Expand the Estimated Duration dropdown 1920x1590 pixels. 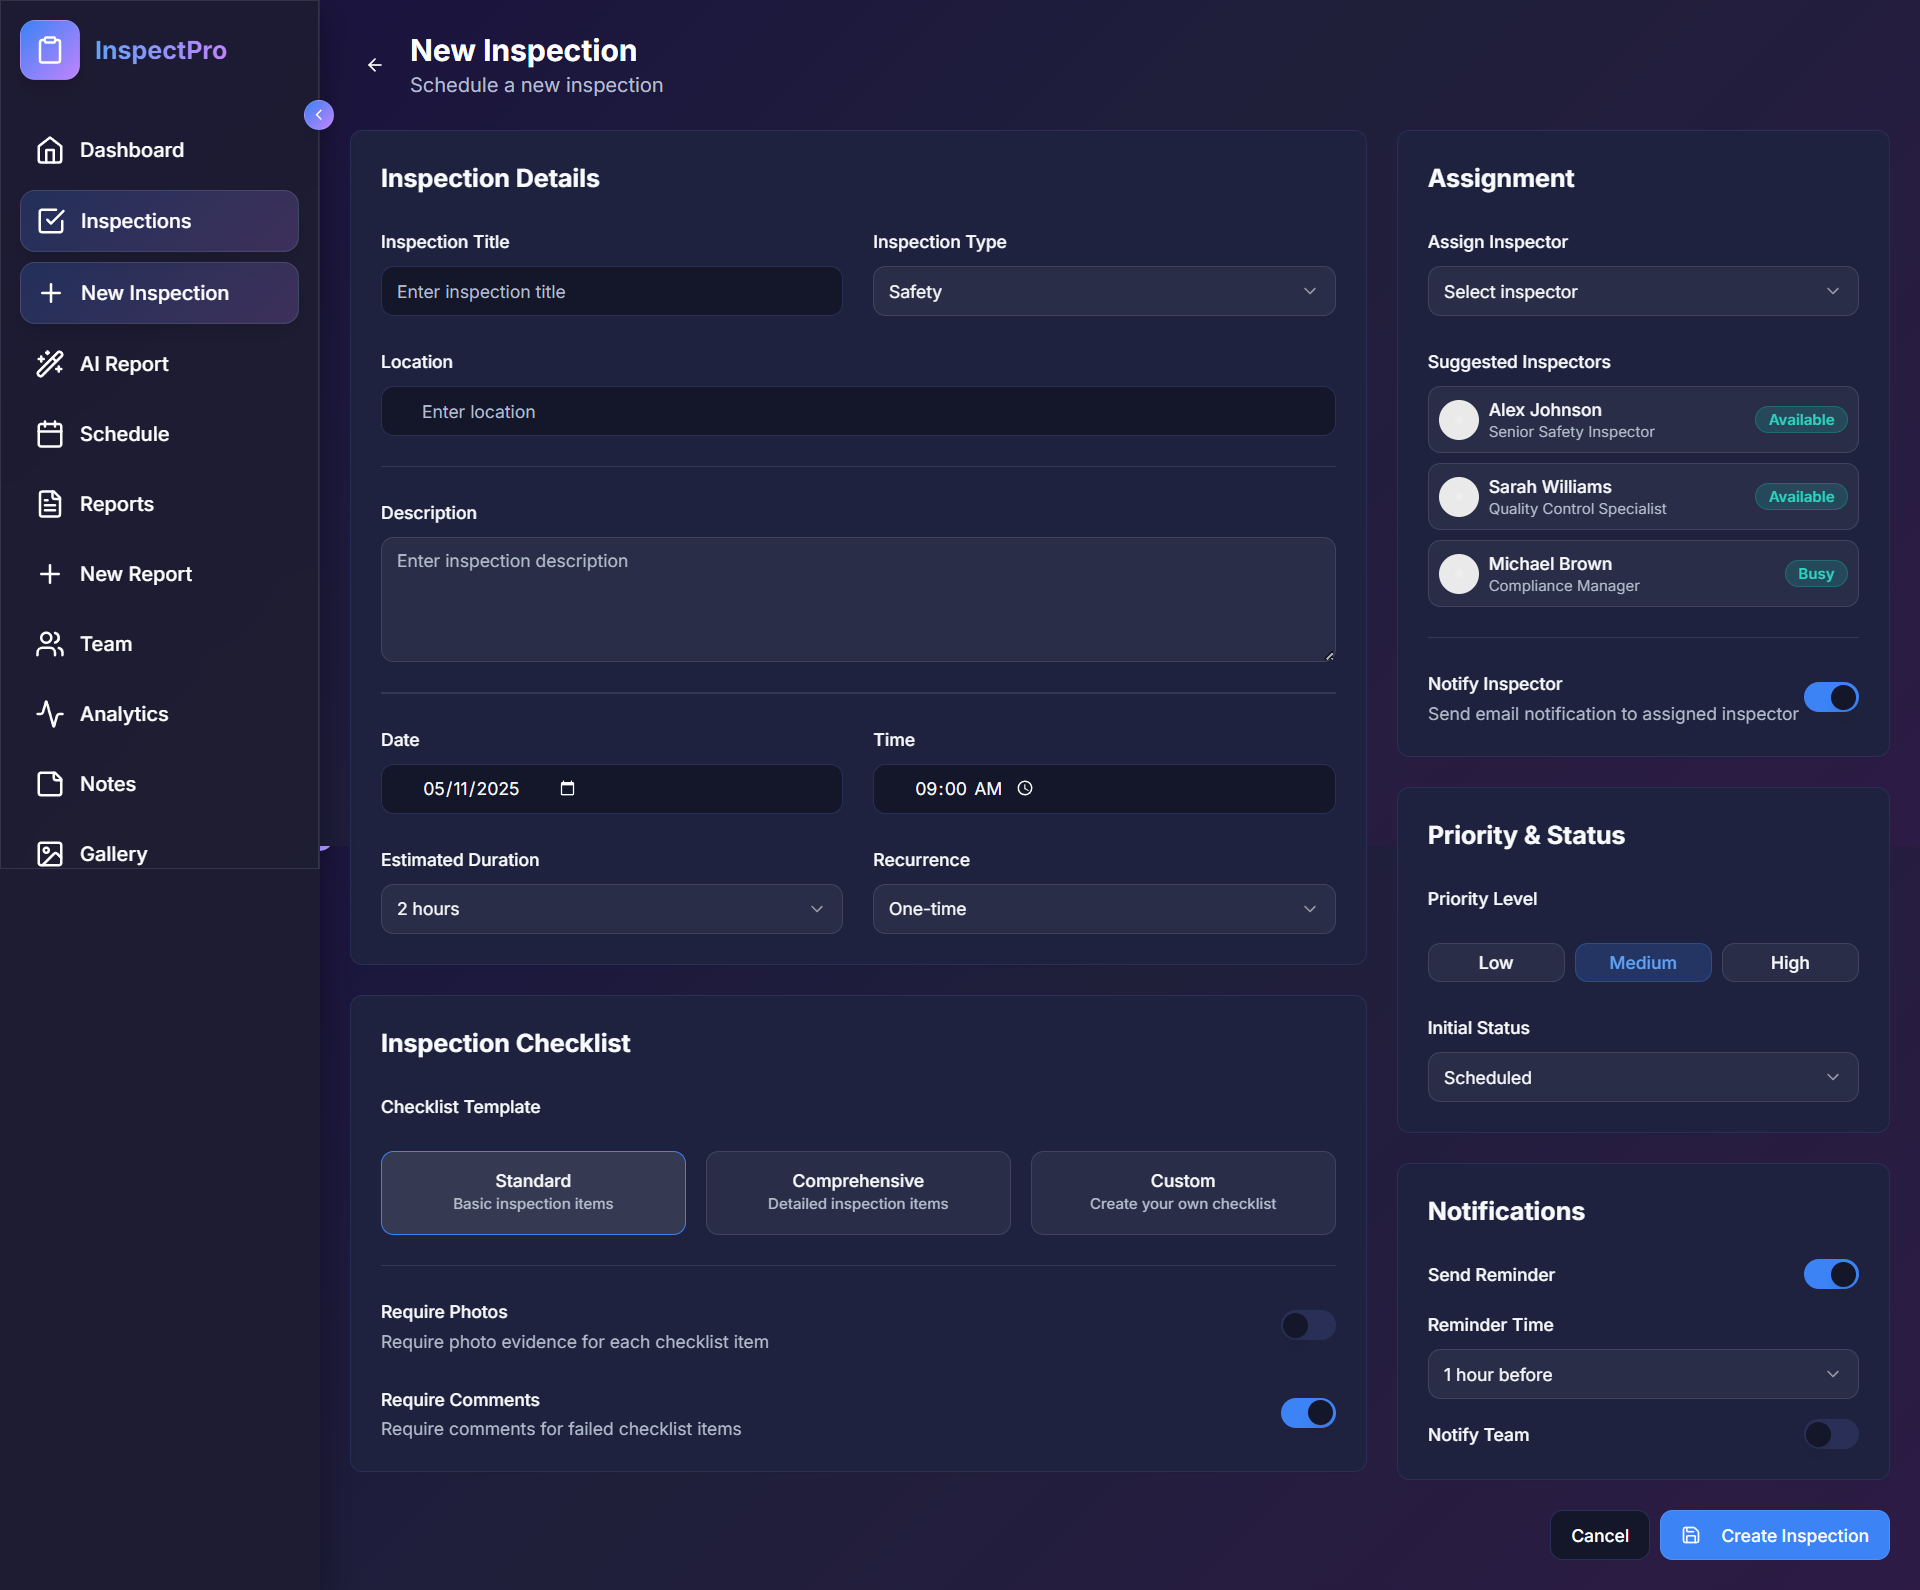pyautogui.click(x=611, y=909)
